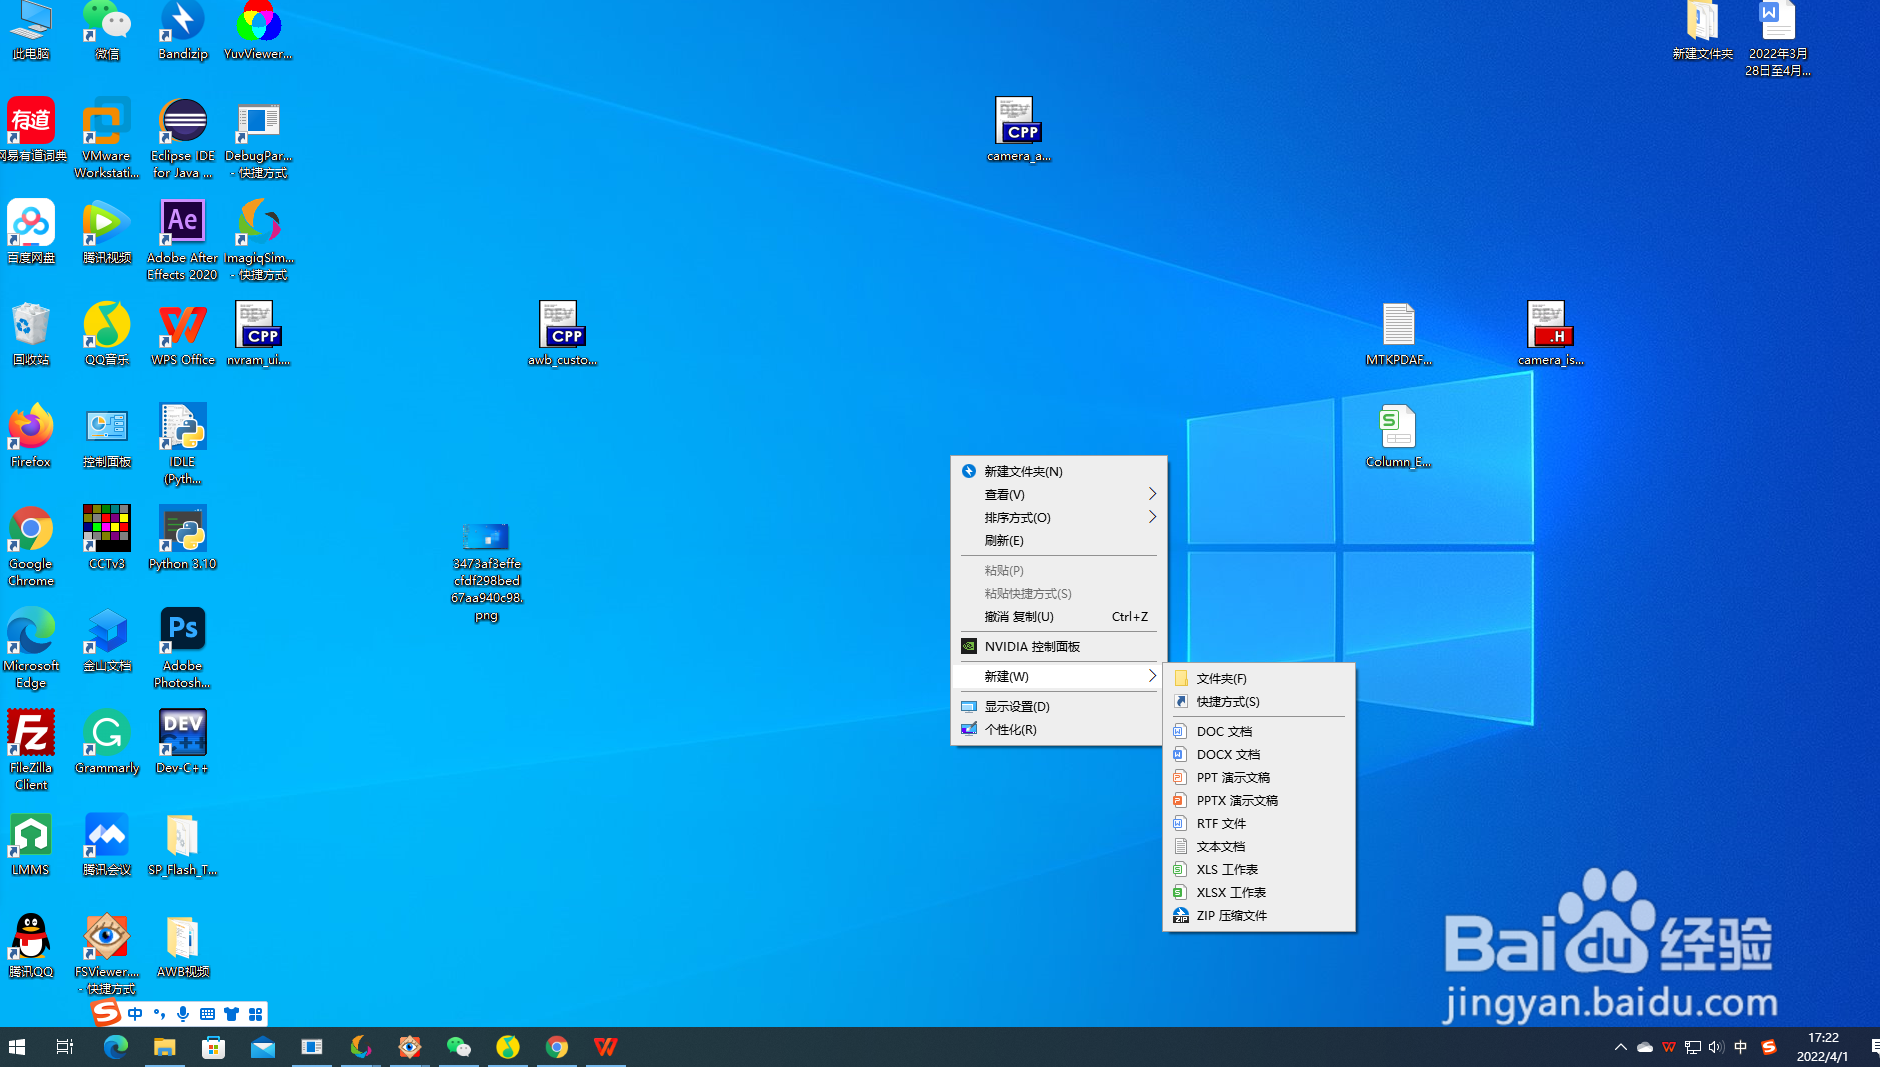Click the LMMS desktop icon
The width and height of the screenshot is (1880, 1067).
coord(31,844)
